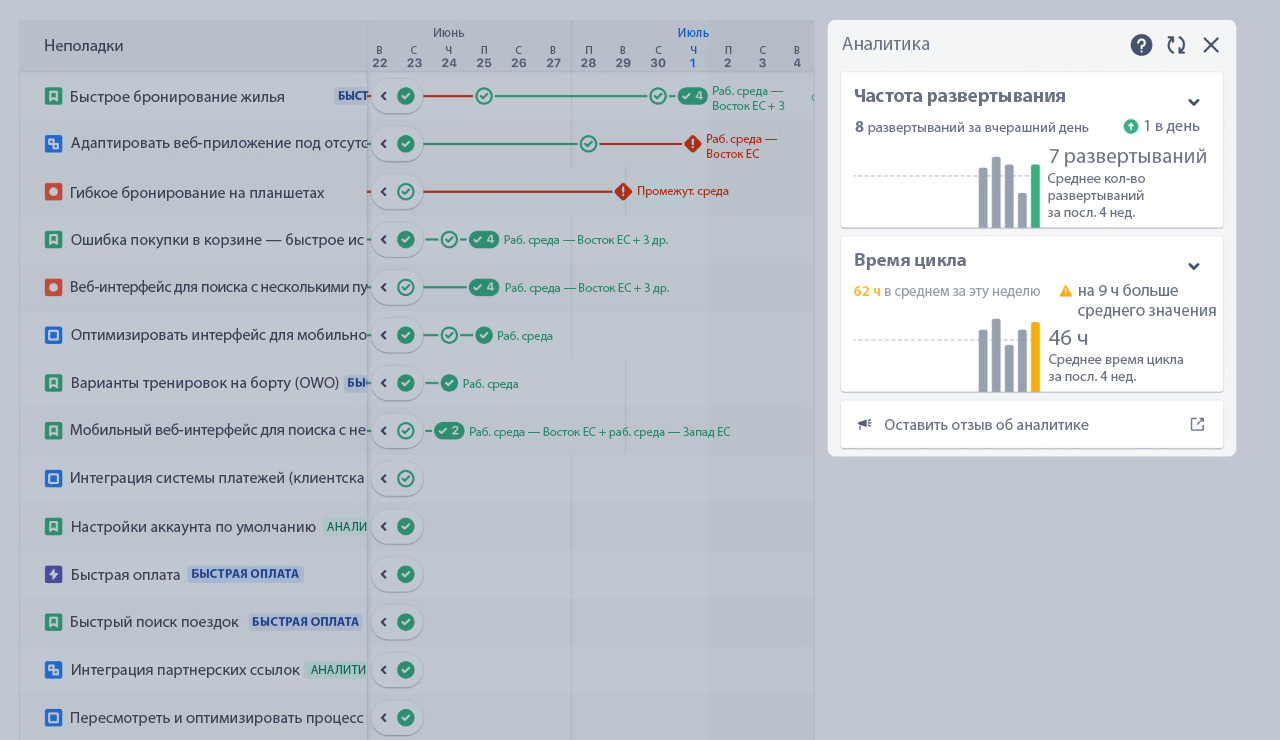Click the "✔ 4" deployment badge on "Ошибка покупки в корзине"

click(484, 240)
